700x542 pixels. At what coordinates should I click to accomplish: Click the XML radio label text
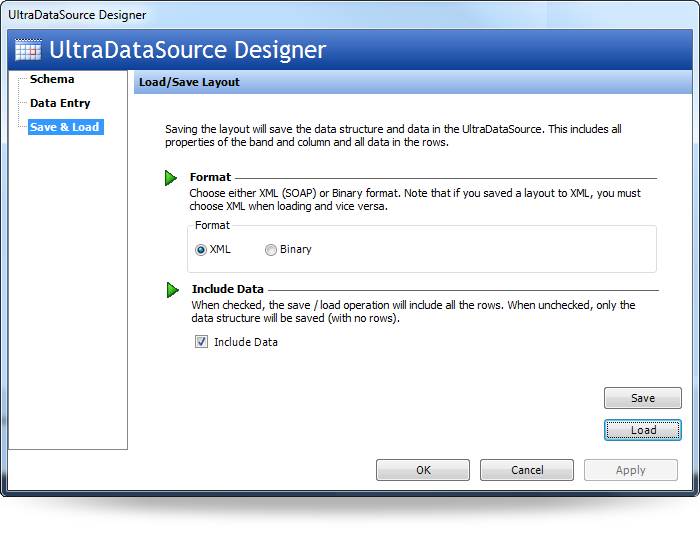220,249
